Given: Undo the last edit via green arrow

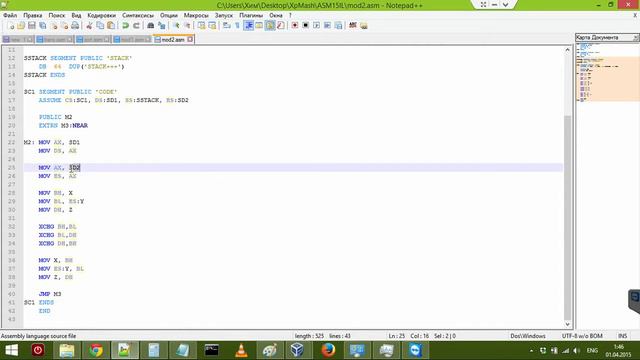Looking at the screenshot, I should pos(126,25).
